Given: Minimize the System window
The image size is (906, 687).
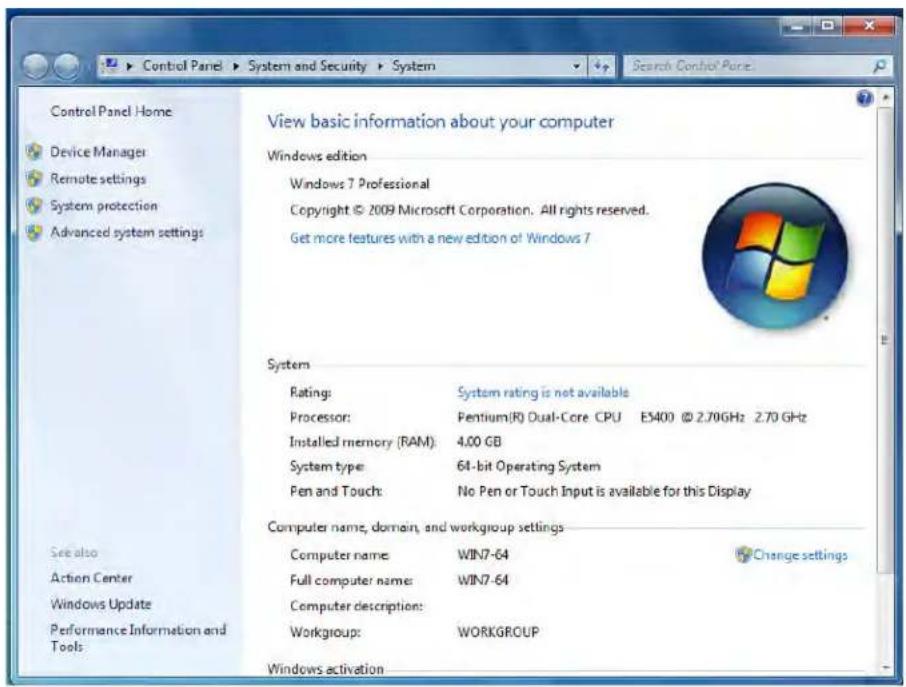Looking at the screenshot, I should 797,26.
